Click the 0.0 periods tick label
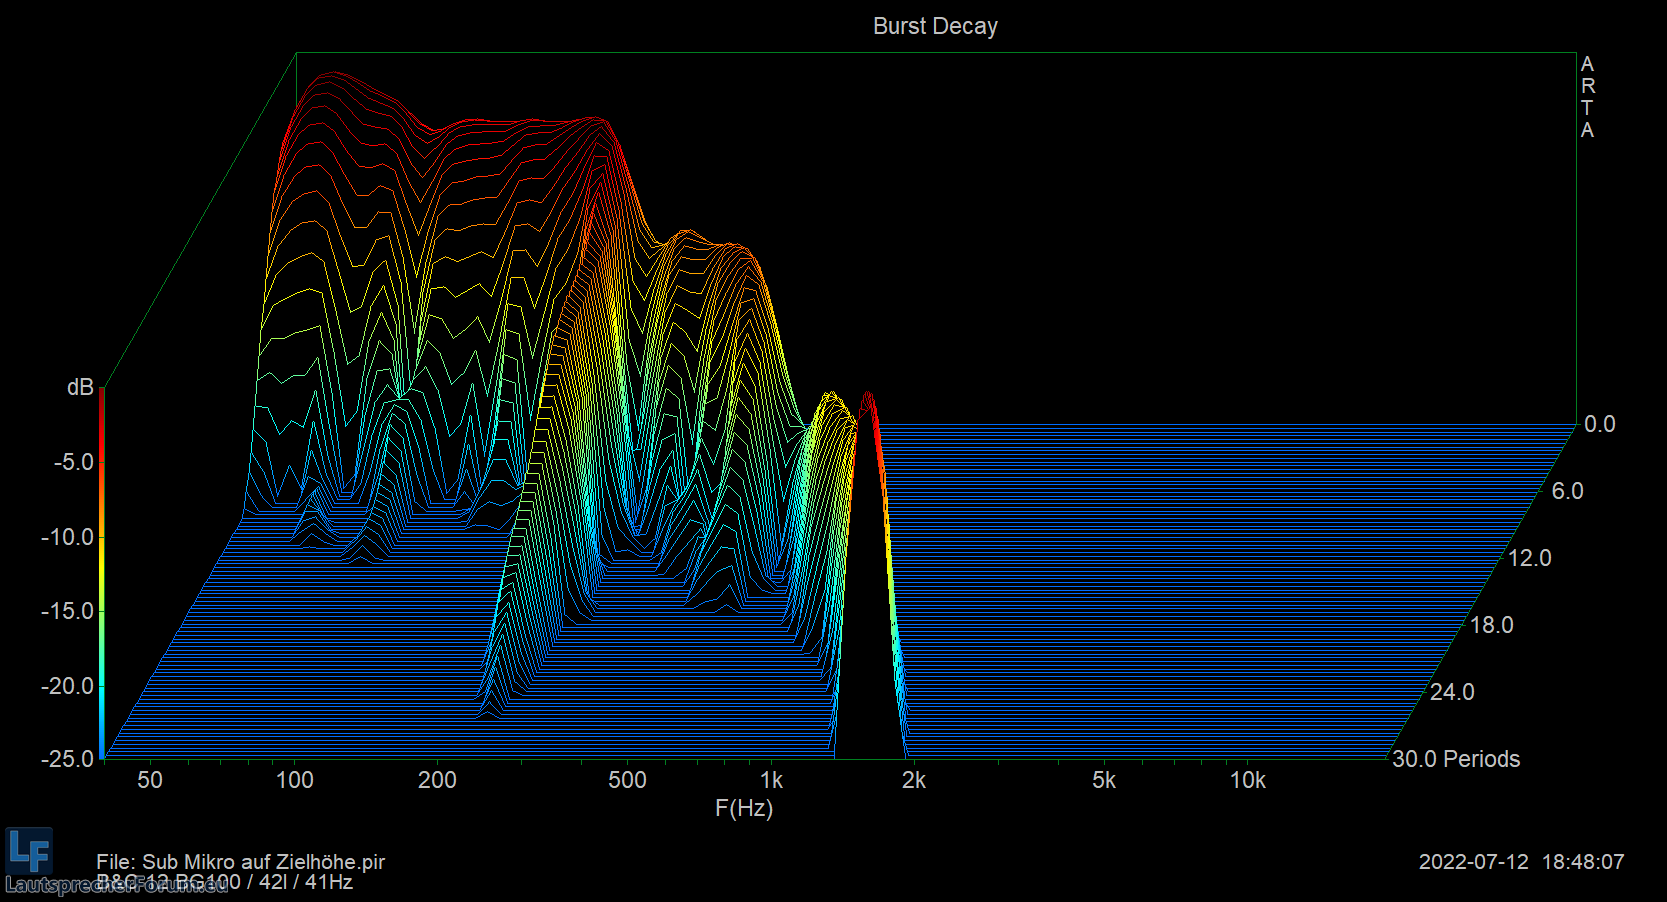The image size is (1667, 902). point(1599,424)
